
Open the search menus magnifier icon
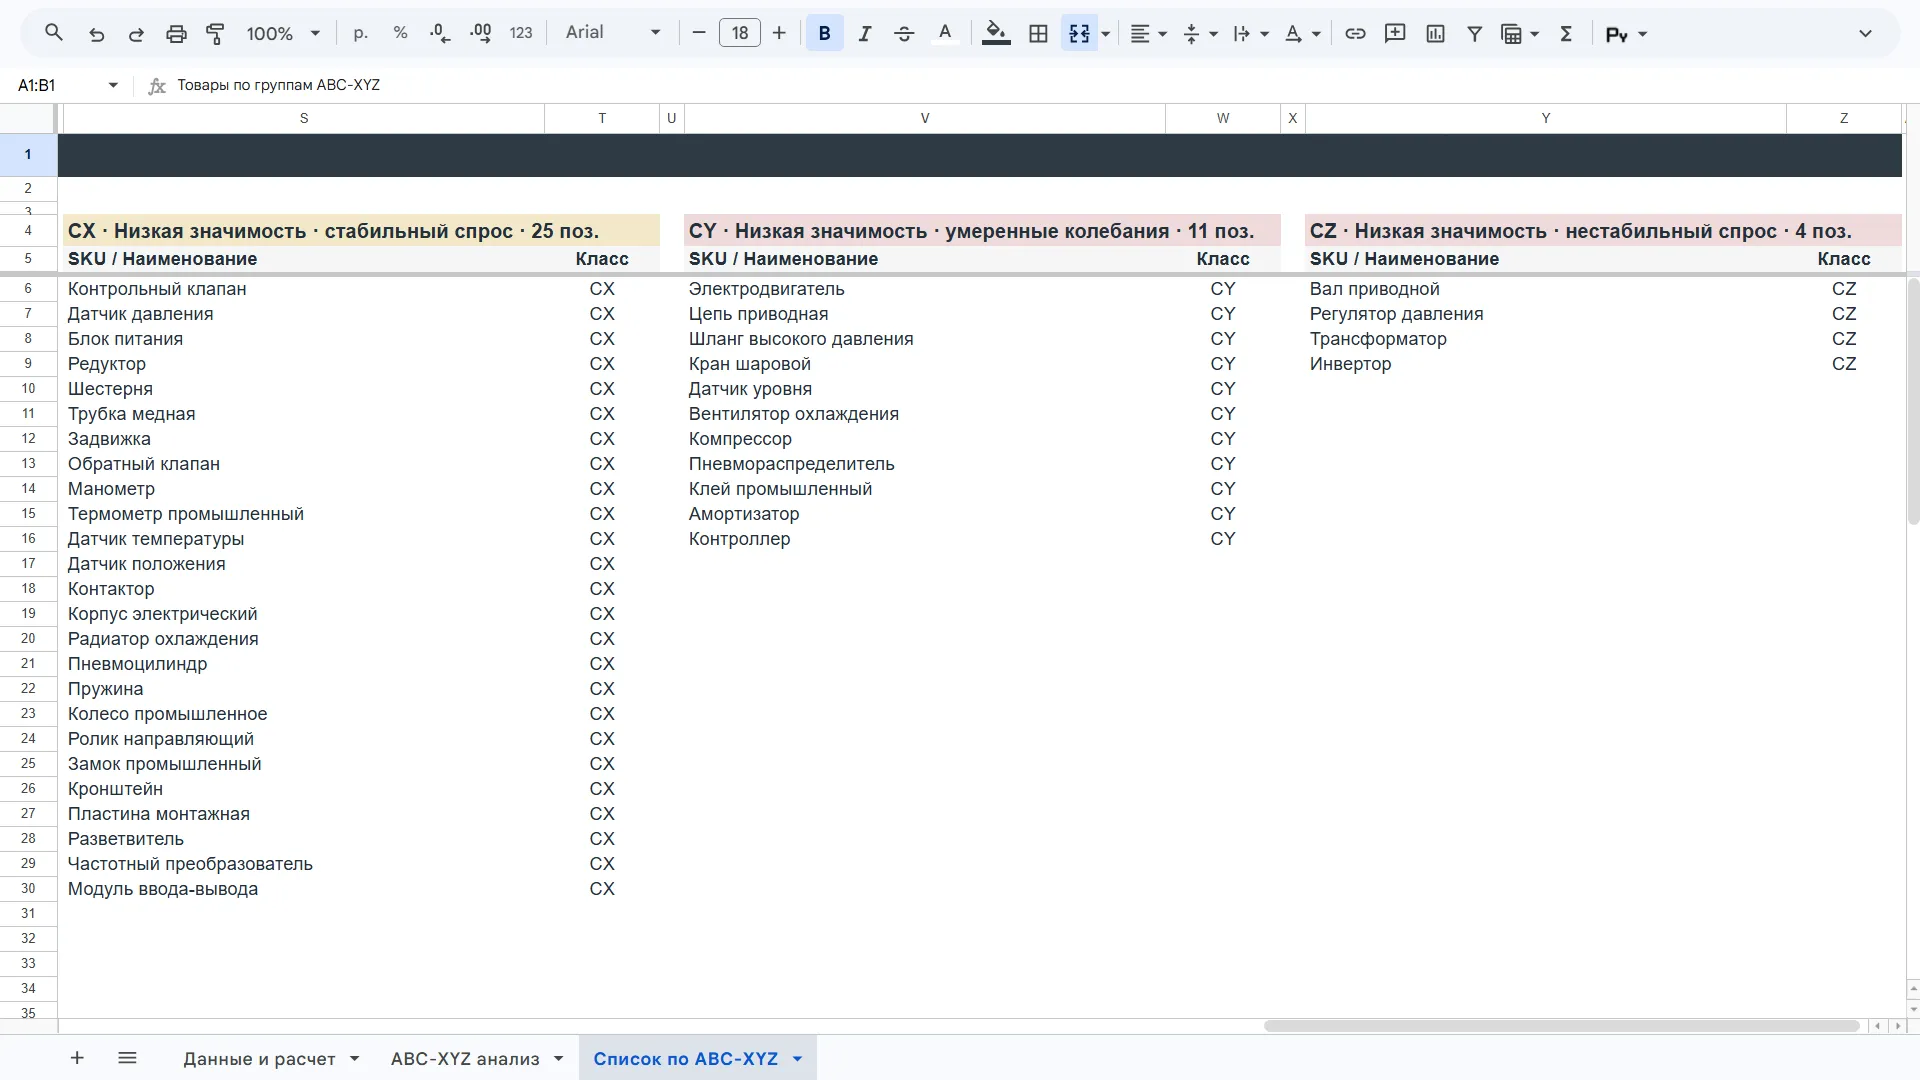pos(54,33)
